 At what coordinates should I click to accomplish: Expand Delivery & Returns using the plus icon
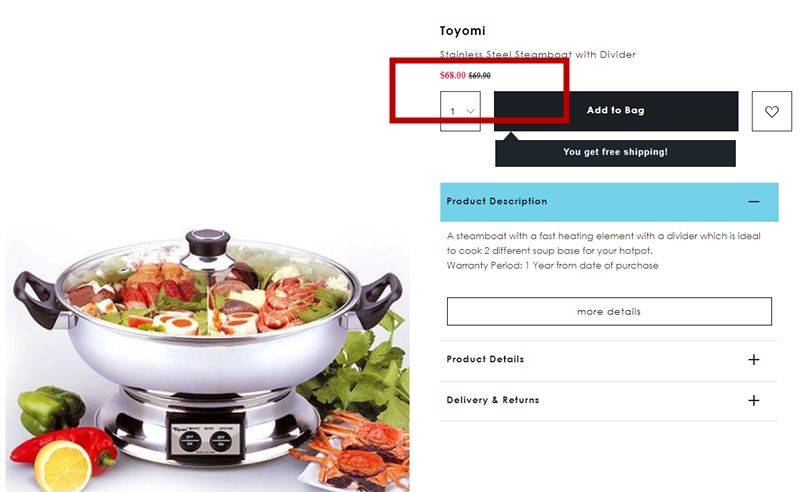754,401
